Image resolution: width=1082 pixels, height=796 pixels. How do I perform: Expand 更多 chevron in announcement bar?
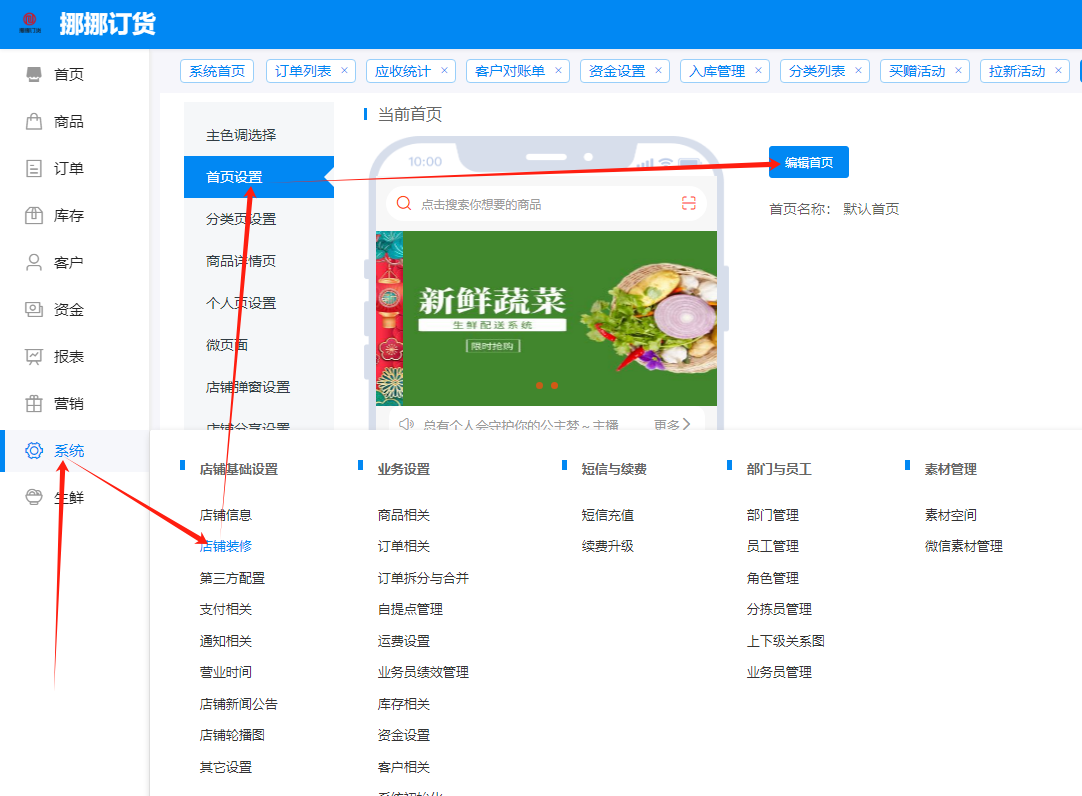(x=686, y=424)
